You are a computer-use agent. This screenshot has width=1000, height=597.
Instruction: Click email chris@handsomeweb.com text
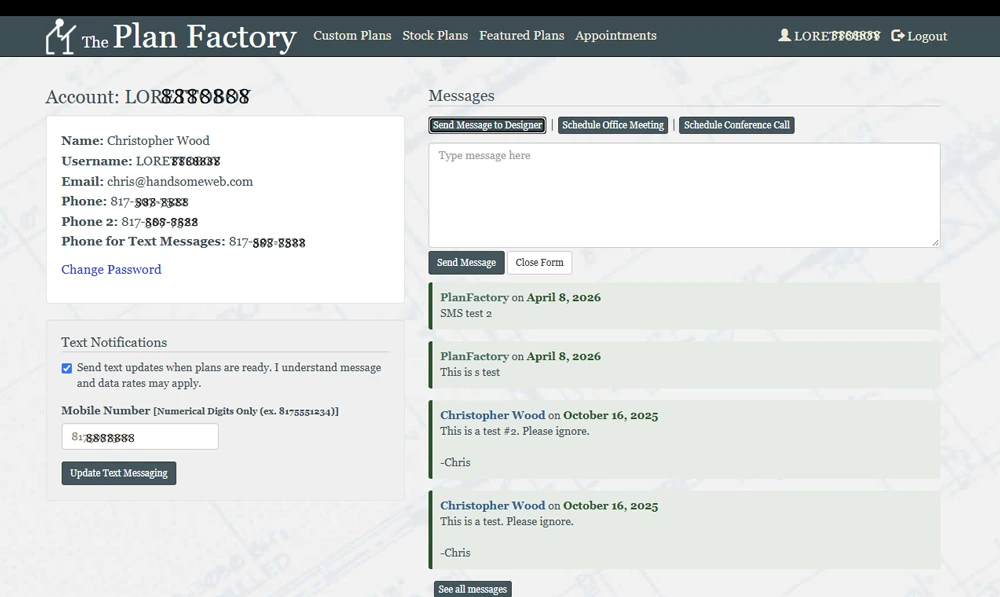(180, 182)
